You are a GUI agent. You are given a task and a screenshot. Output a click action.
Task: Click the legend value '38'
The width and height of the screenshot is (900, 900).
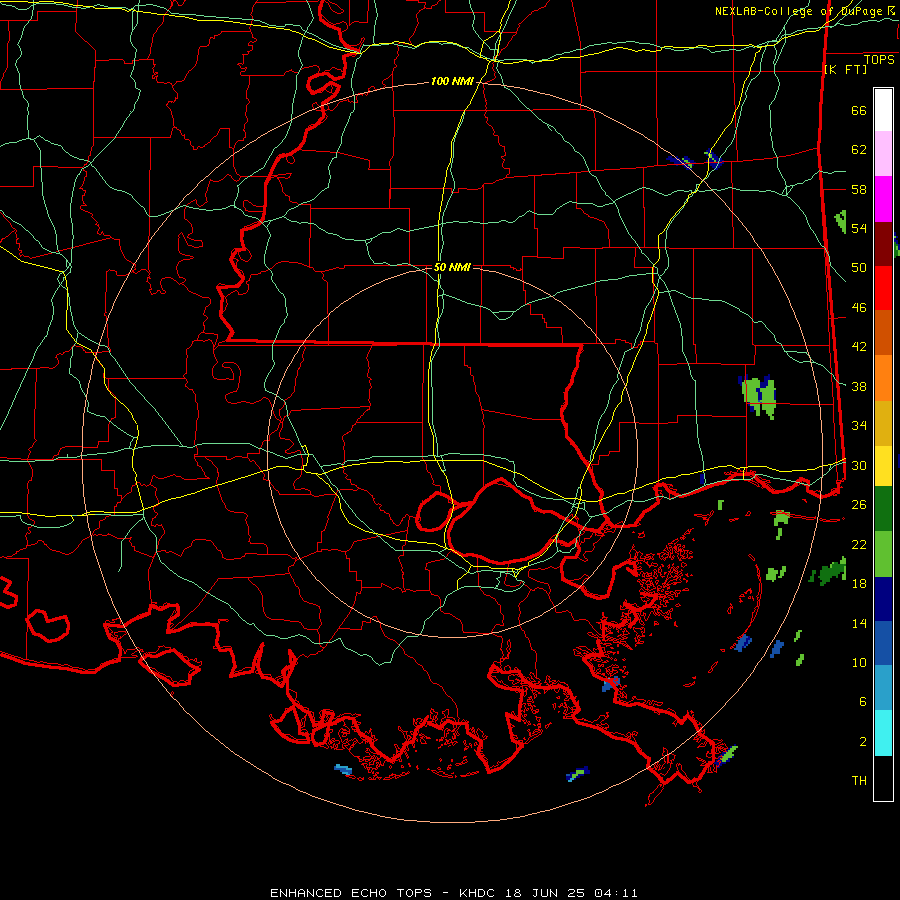(x=859, y=387)
